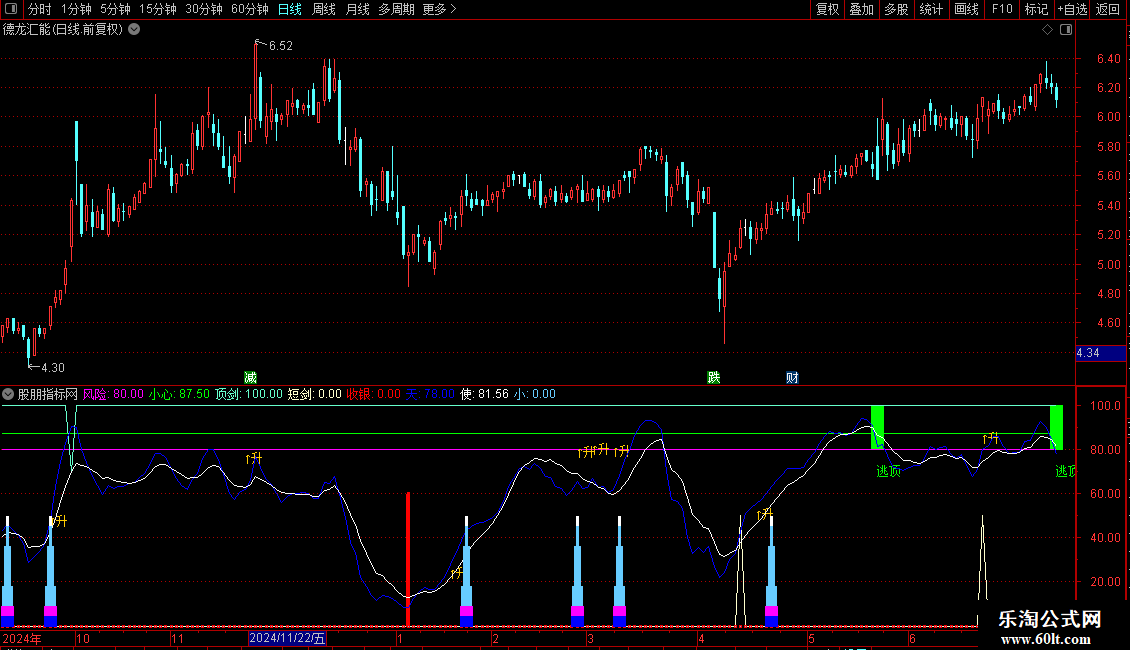The image size is (1130, 650).
Task: Click the 2024年 label on time axis
Action: (22, 638)
